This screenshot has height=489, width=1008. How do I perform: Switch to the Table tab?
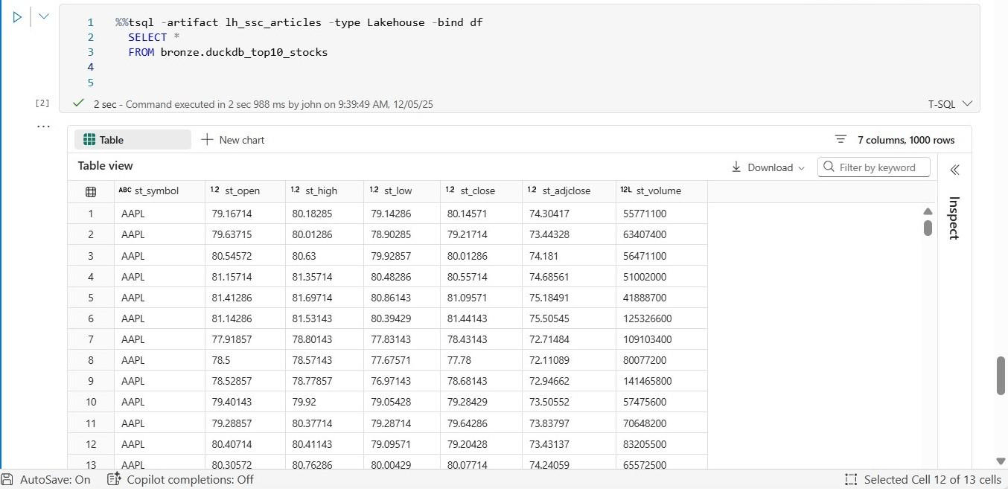[104, 140]
